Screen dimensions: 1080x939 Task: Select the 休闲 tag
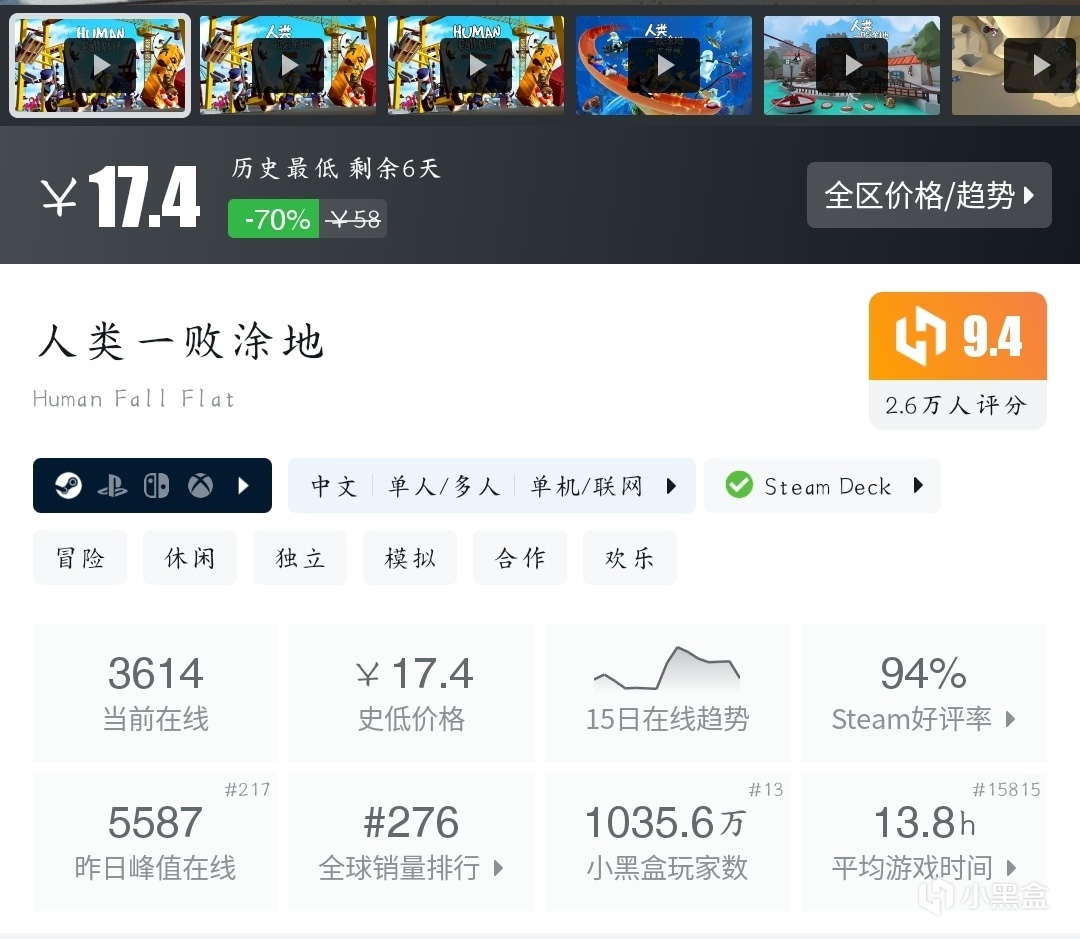[190, 557]
